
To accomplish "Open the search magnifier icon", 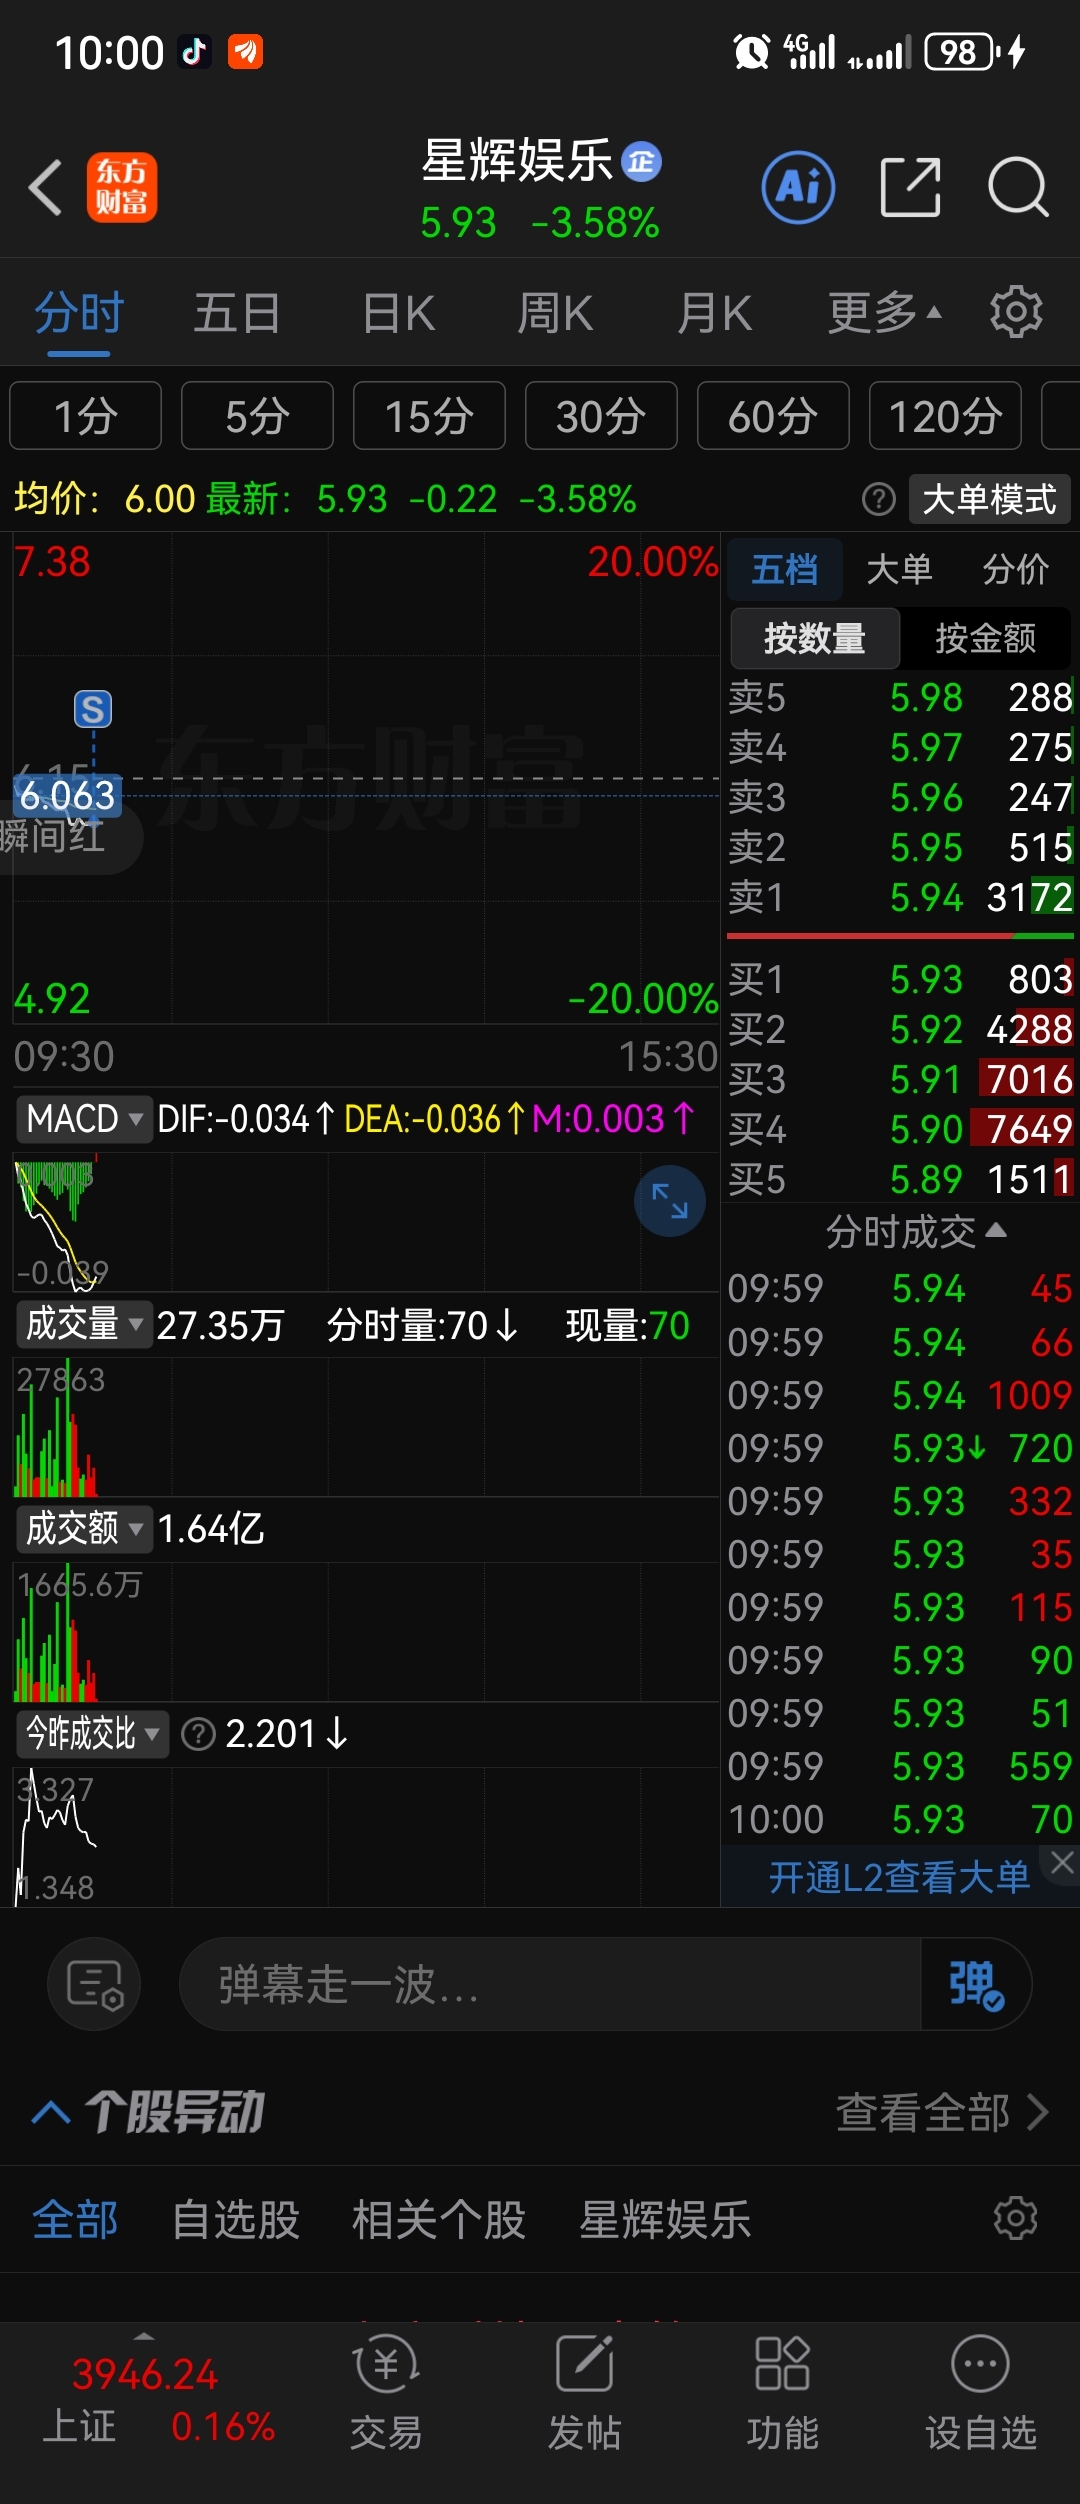I will click(1018, 187).
